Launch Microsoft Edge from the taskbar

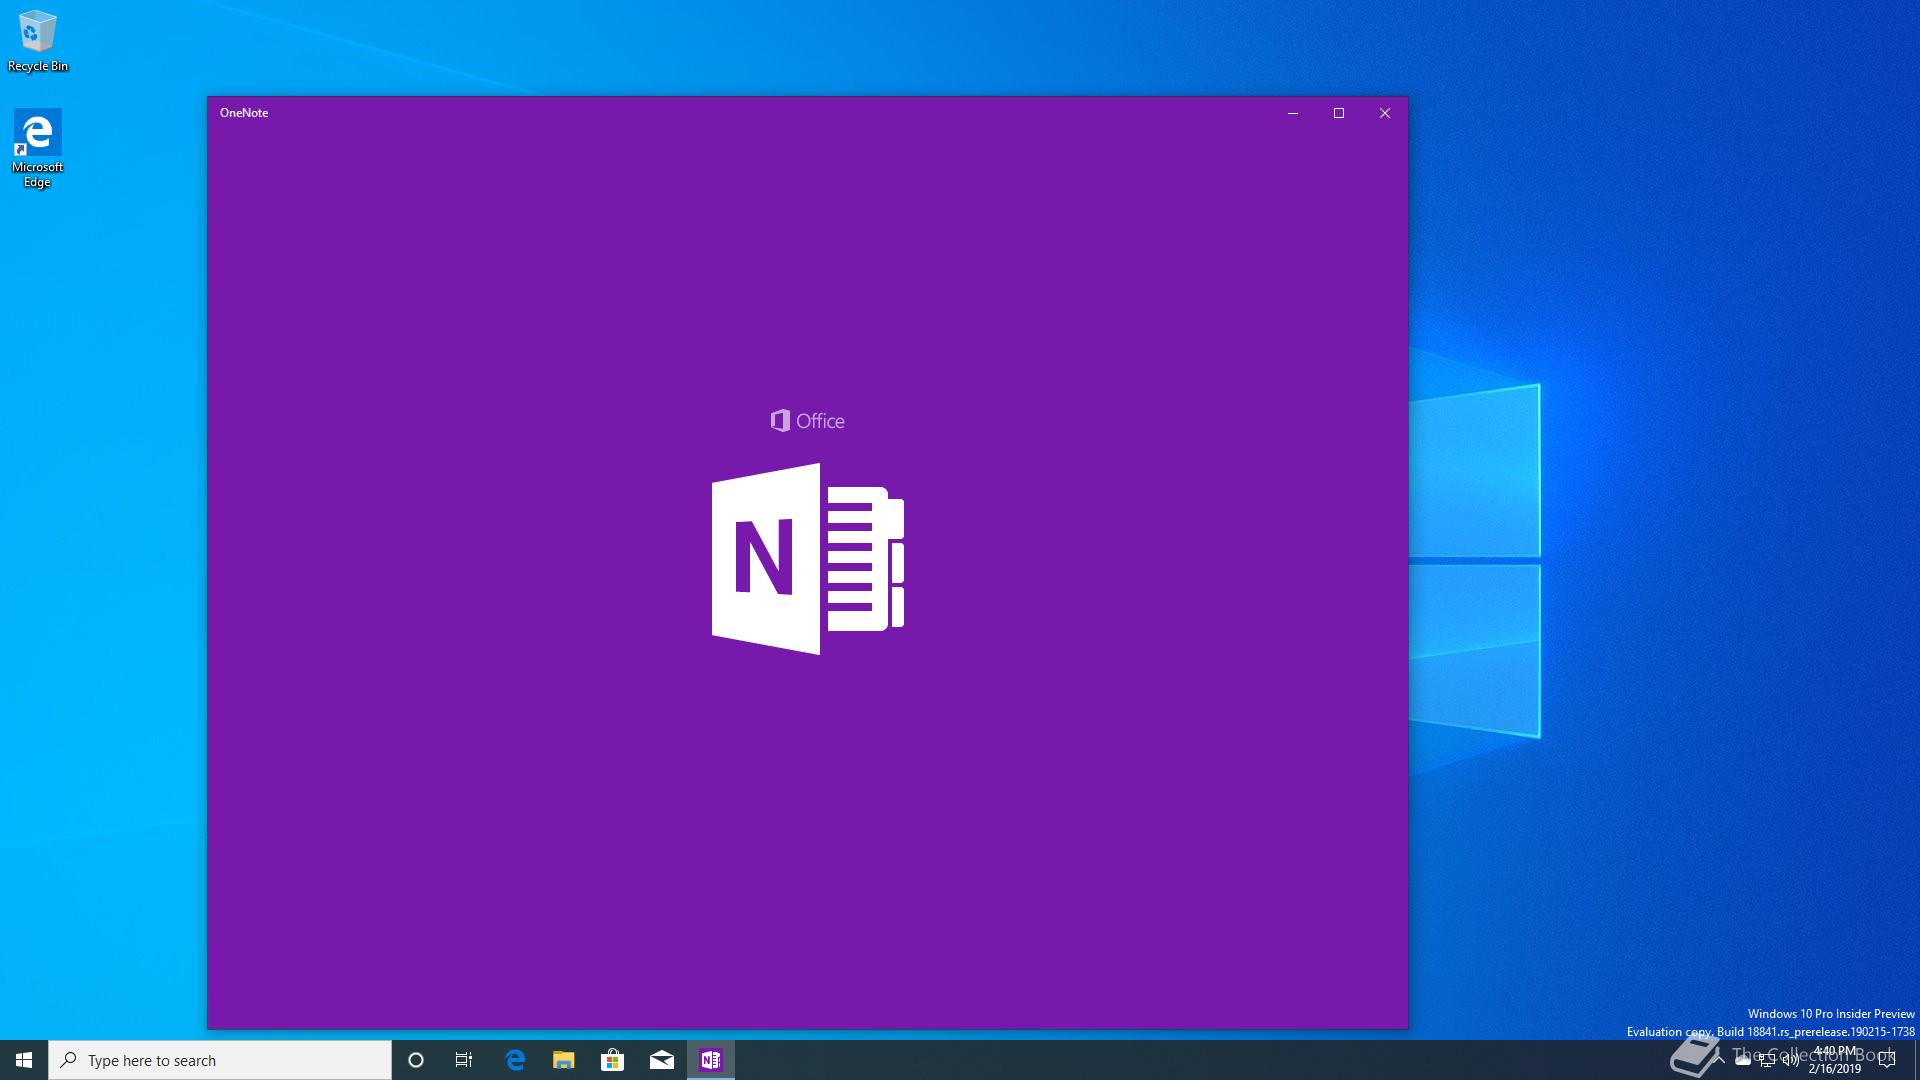coord(515,1060)
